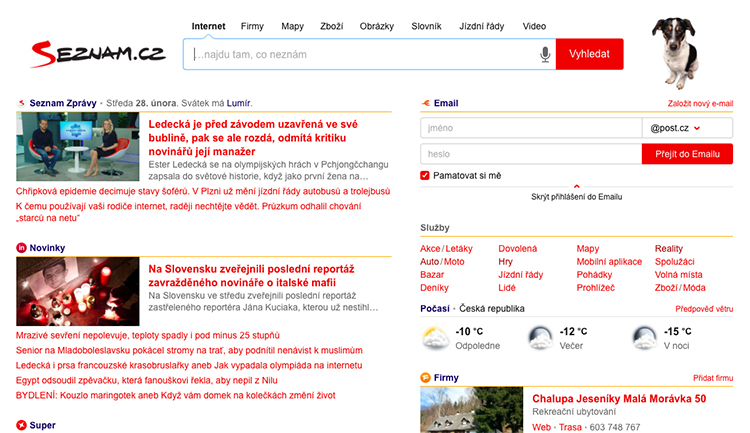Open the Předpověď větru link
This screenshot has height=433, width=750.
704,309
